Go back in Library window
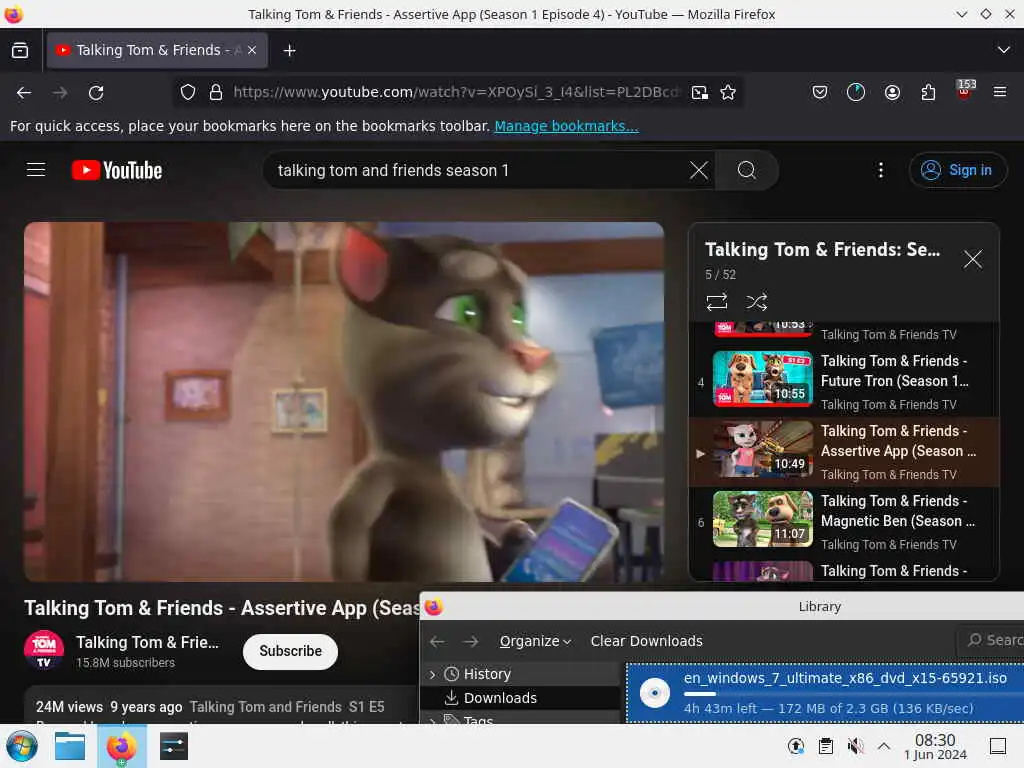The height and width of the screenshot is (768, 1024). tap(437, 641)
